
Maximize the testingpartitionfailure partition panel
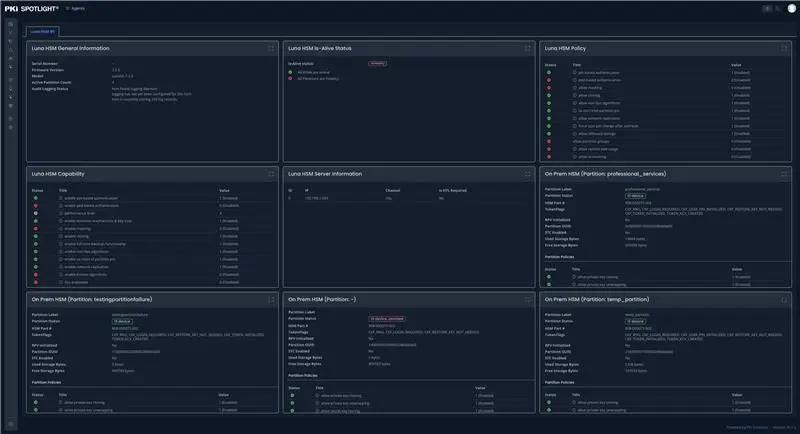[x=271, y=299]
